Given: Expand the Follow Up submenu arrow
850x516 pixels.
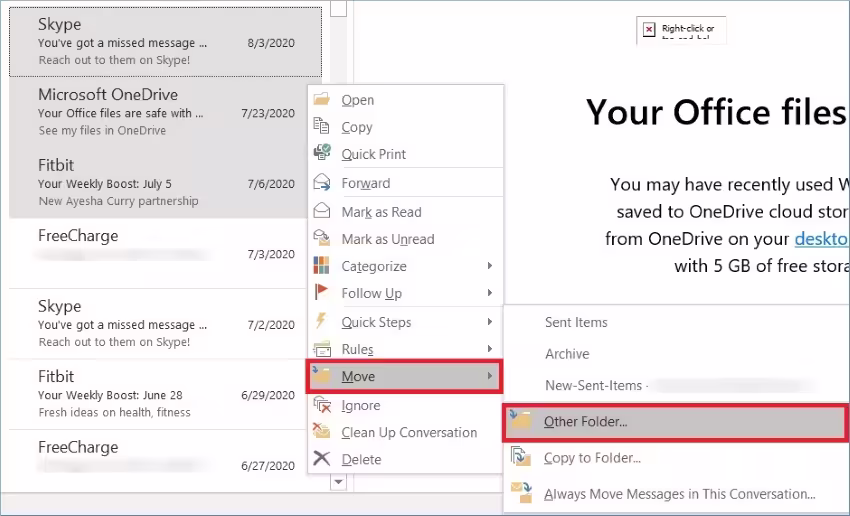Looking at the screenshot, I should [490, 293].
